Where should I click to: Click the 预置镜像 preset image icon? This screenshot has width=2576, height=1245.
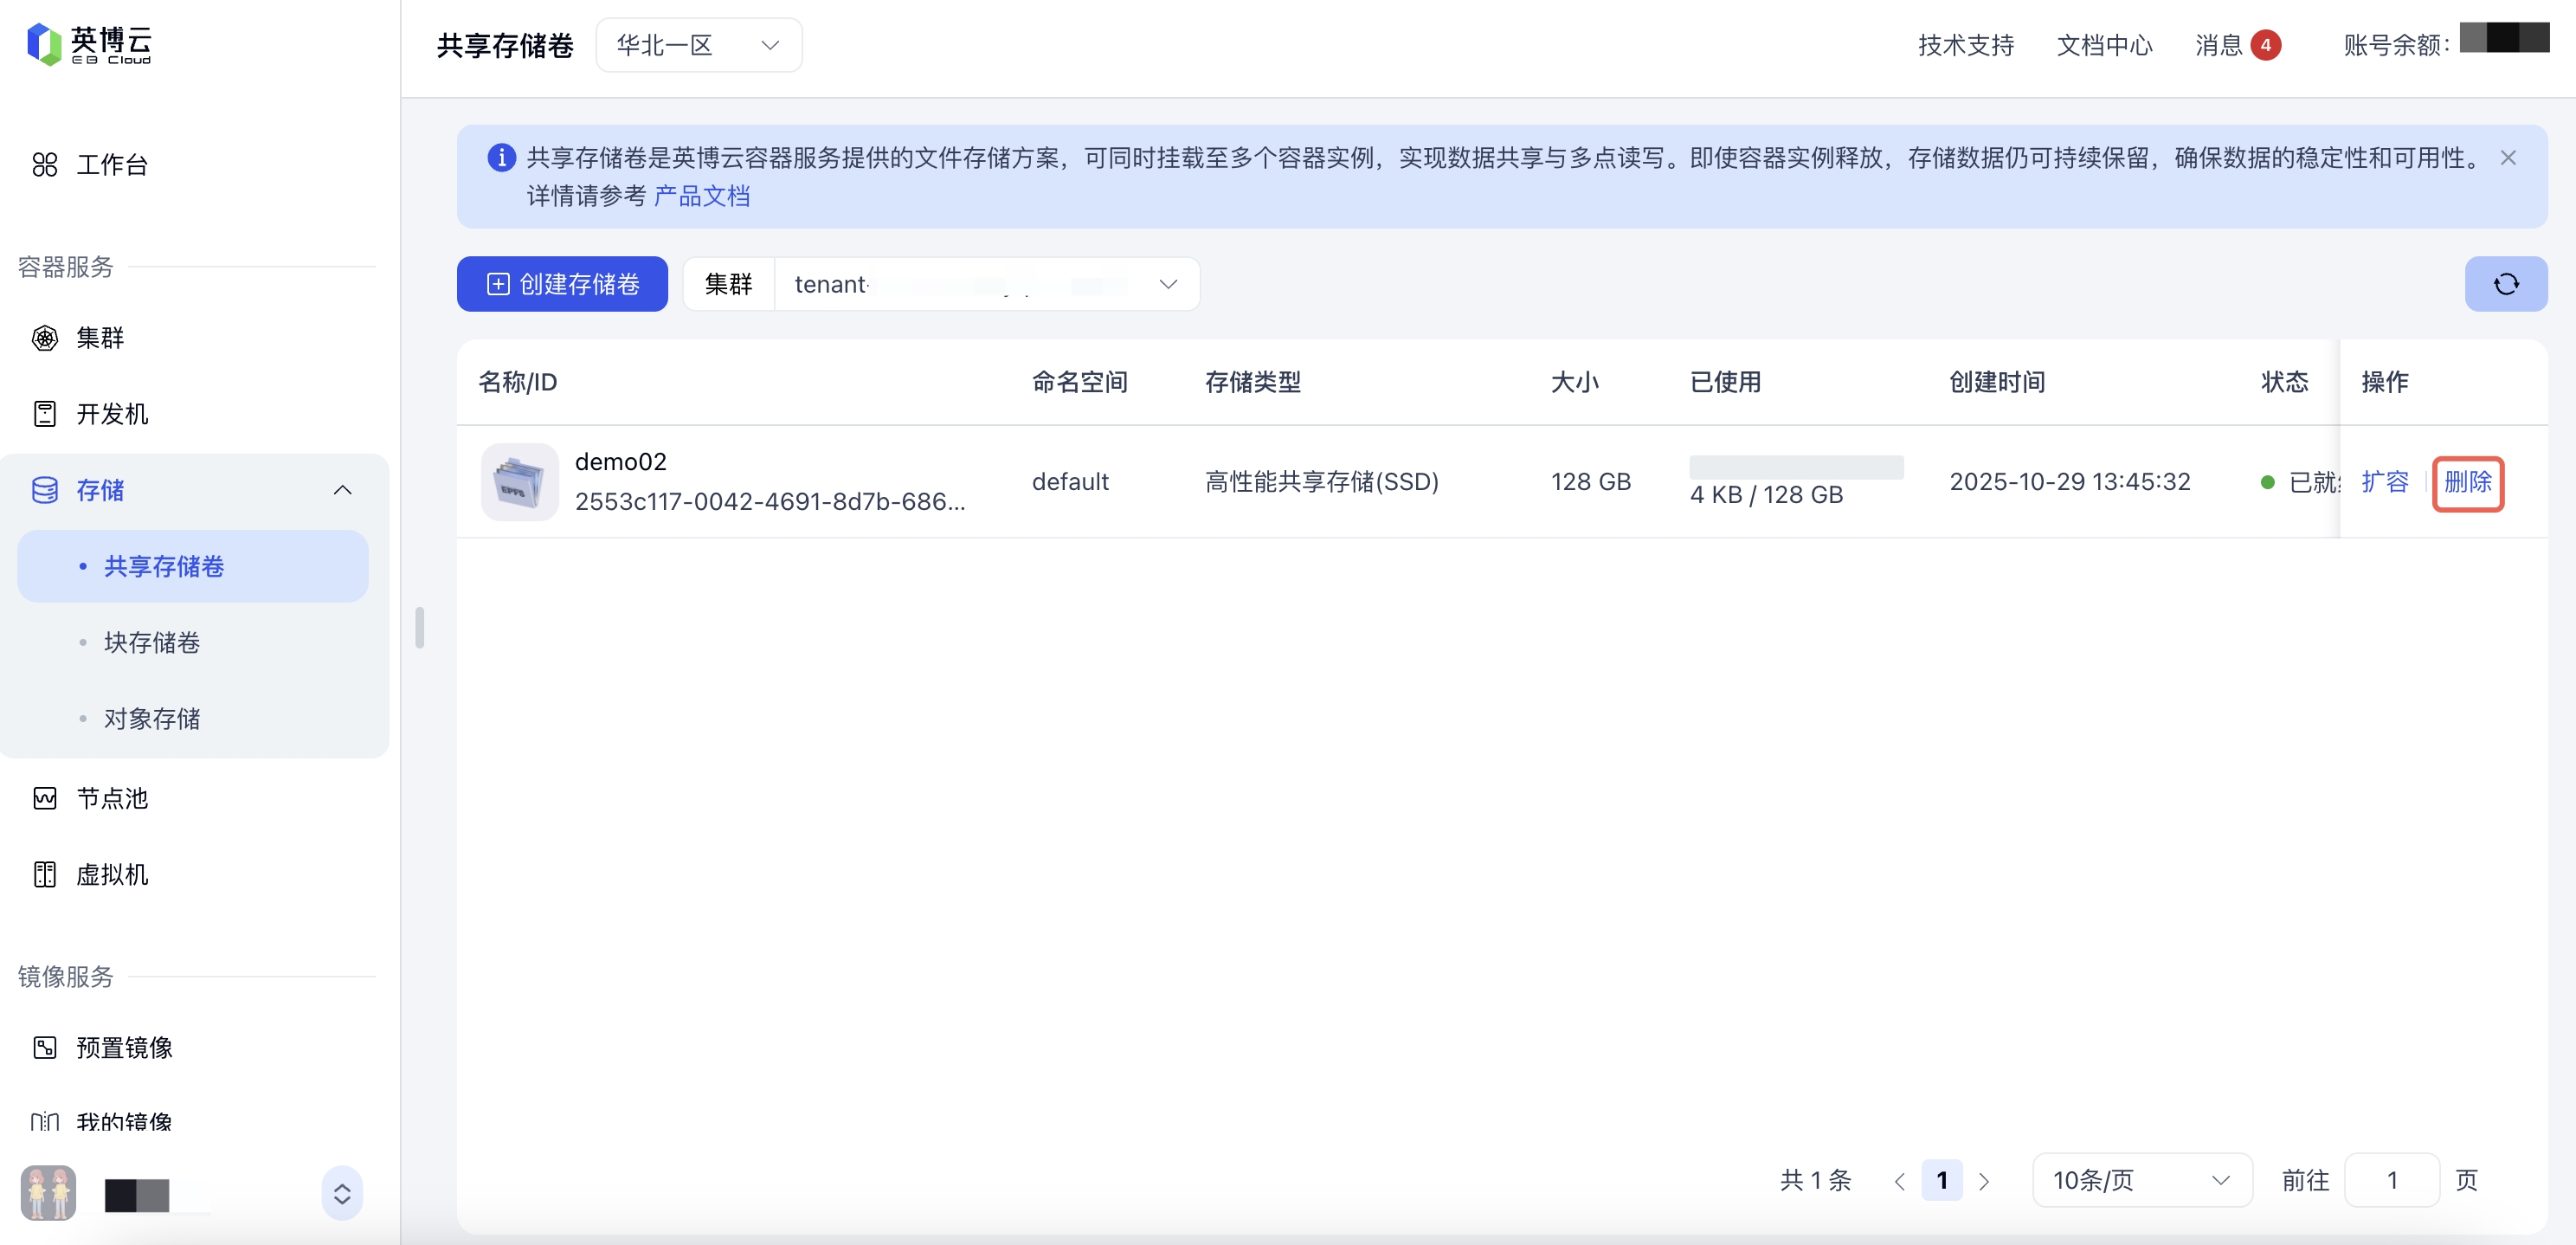[45, 1047]
